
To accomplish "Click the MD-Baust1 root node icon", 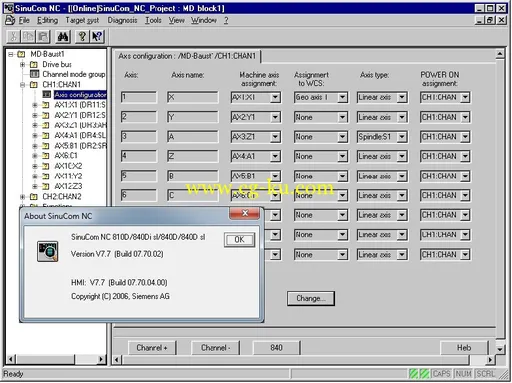I will click(21, 54).
